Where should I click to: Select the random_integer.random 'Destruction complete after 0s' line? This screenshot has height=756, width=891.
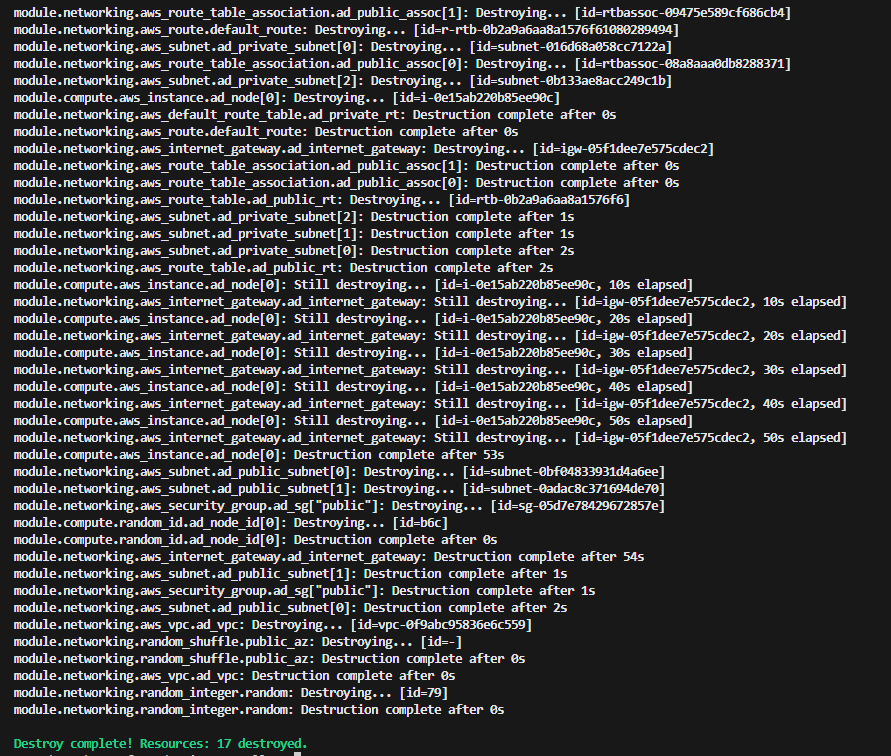[259, 711]
